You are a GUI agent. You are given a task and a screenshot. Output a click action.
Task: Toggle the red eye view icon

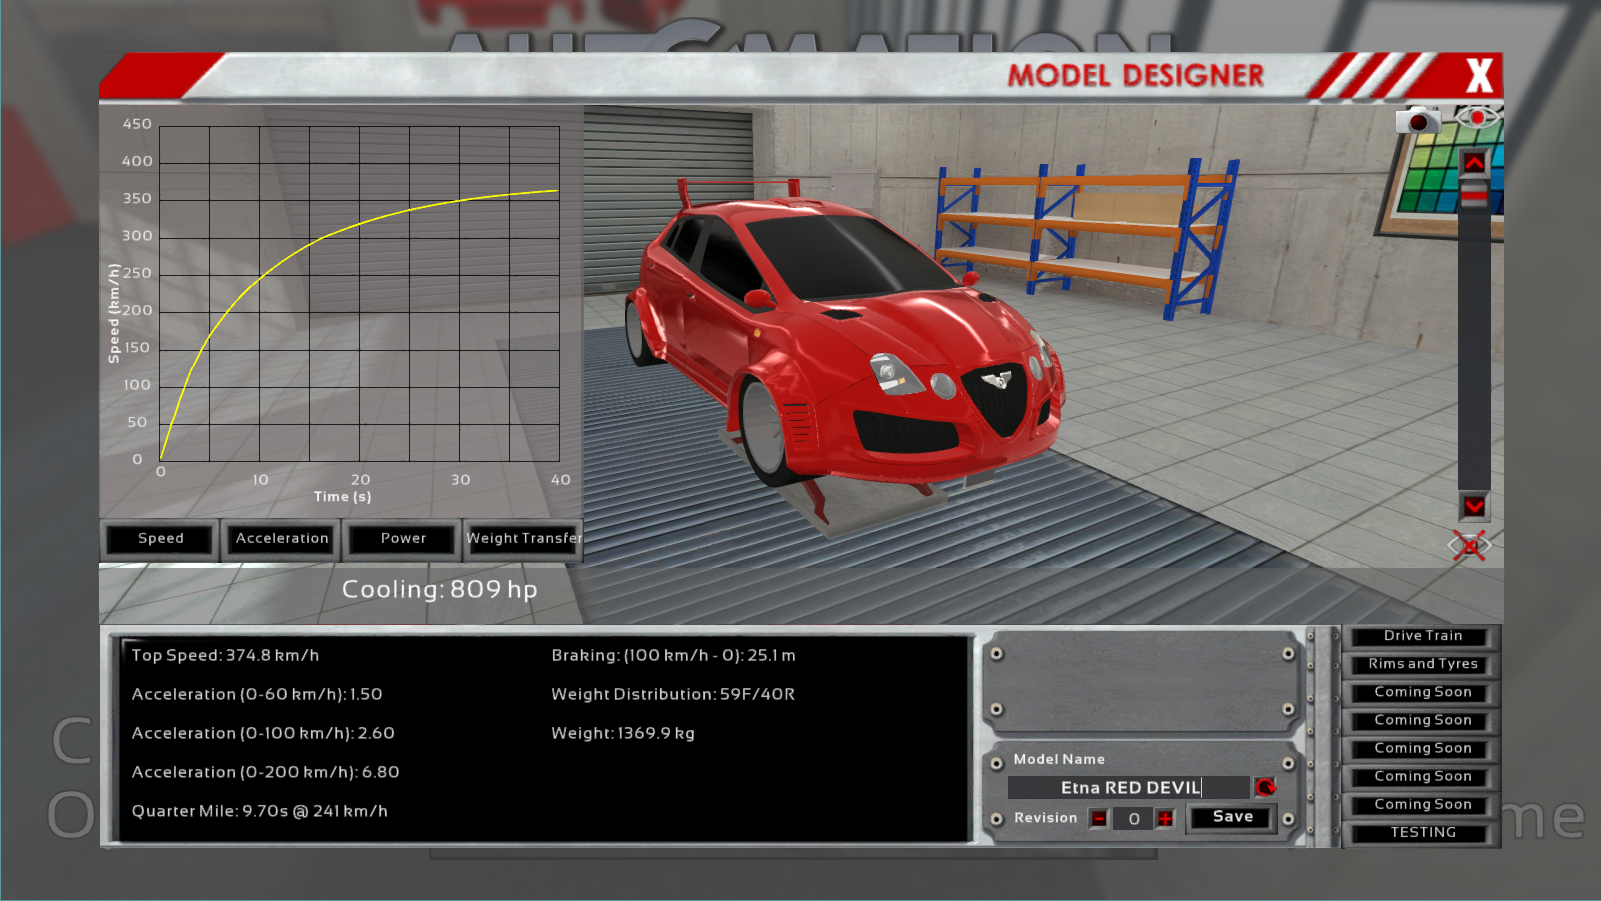coord(1477,118)
